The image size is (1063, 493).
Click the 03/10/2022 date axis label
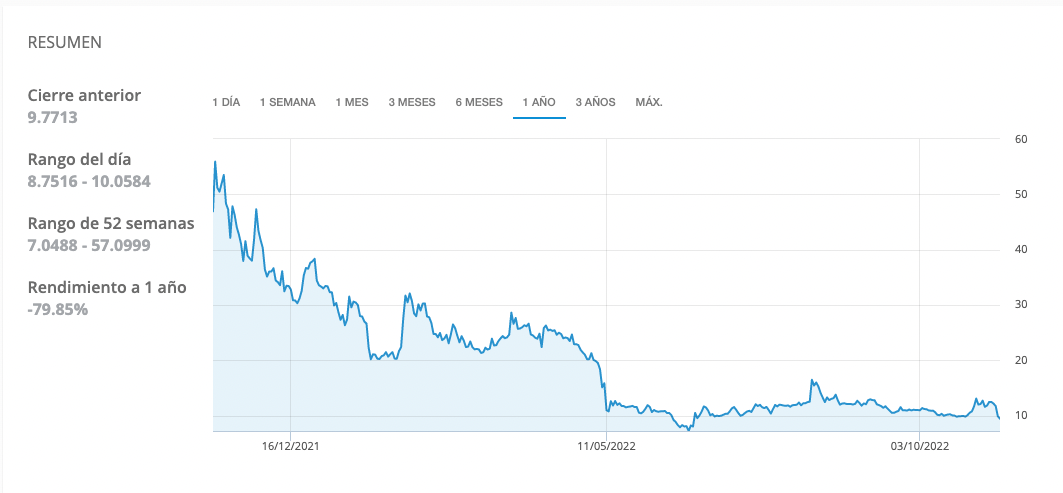(921, 445)
